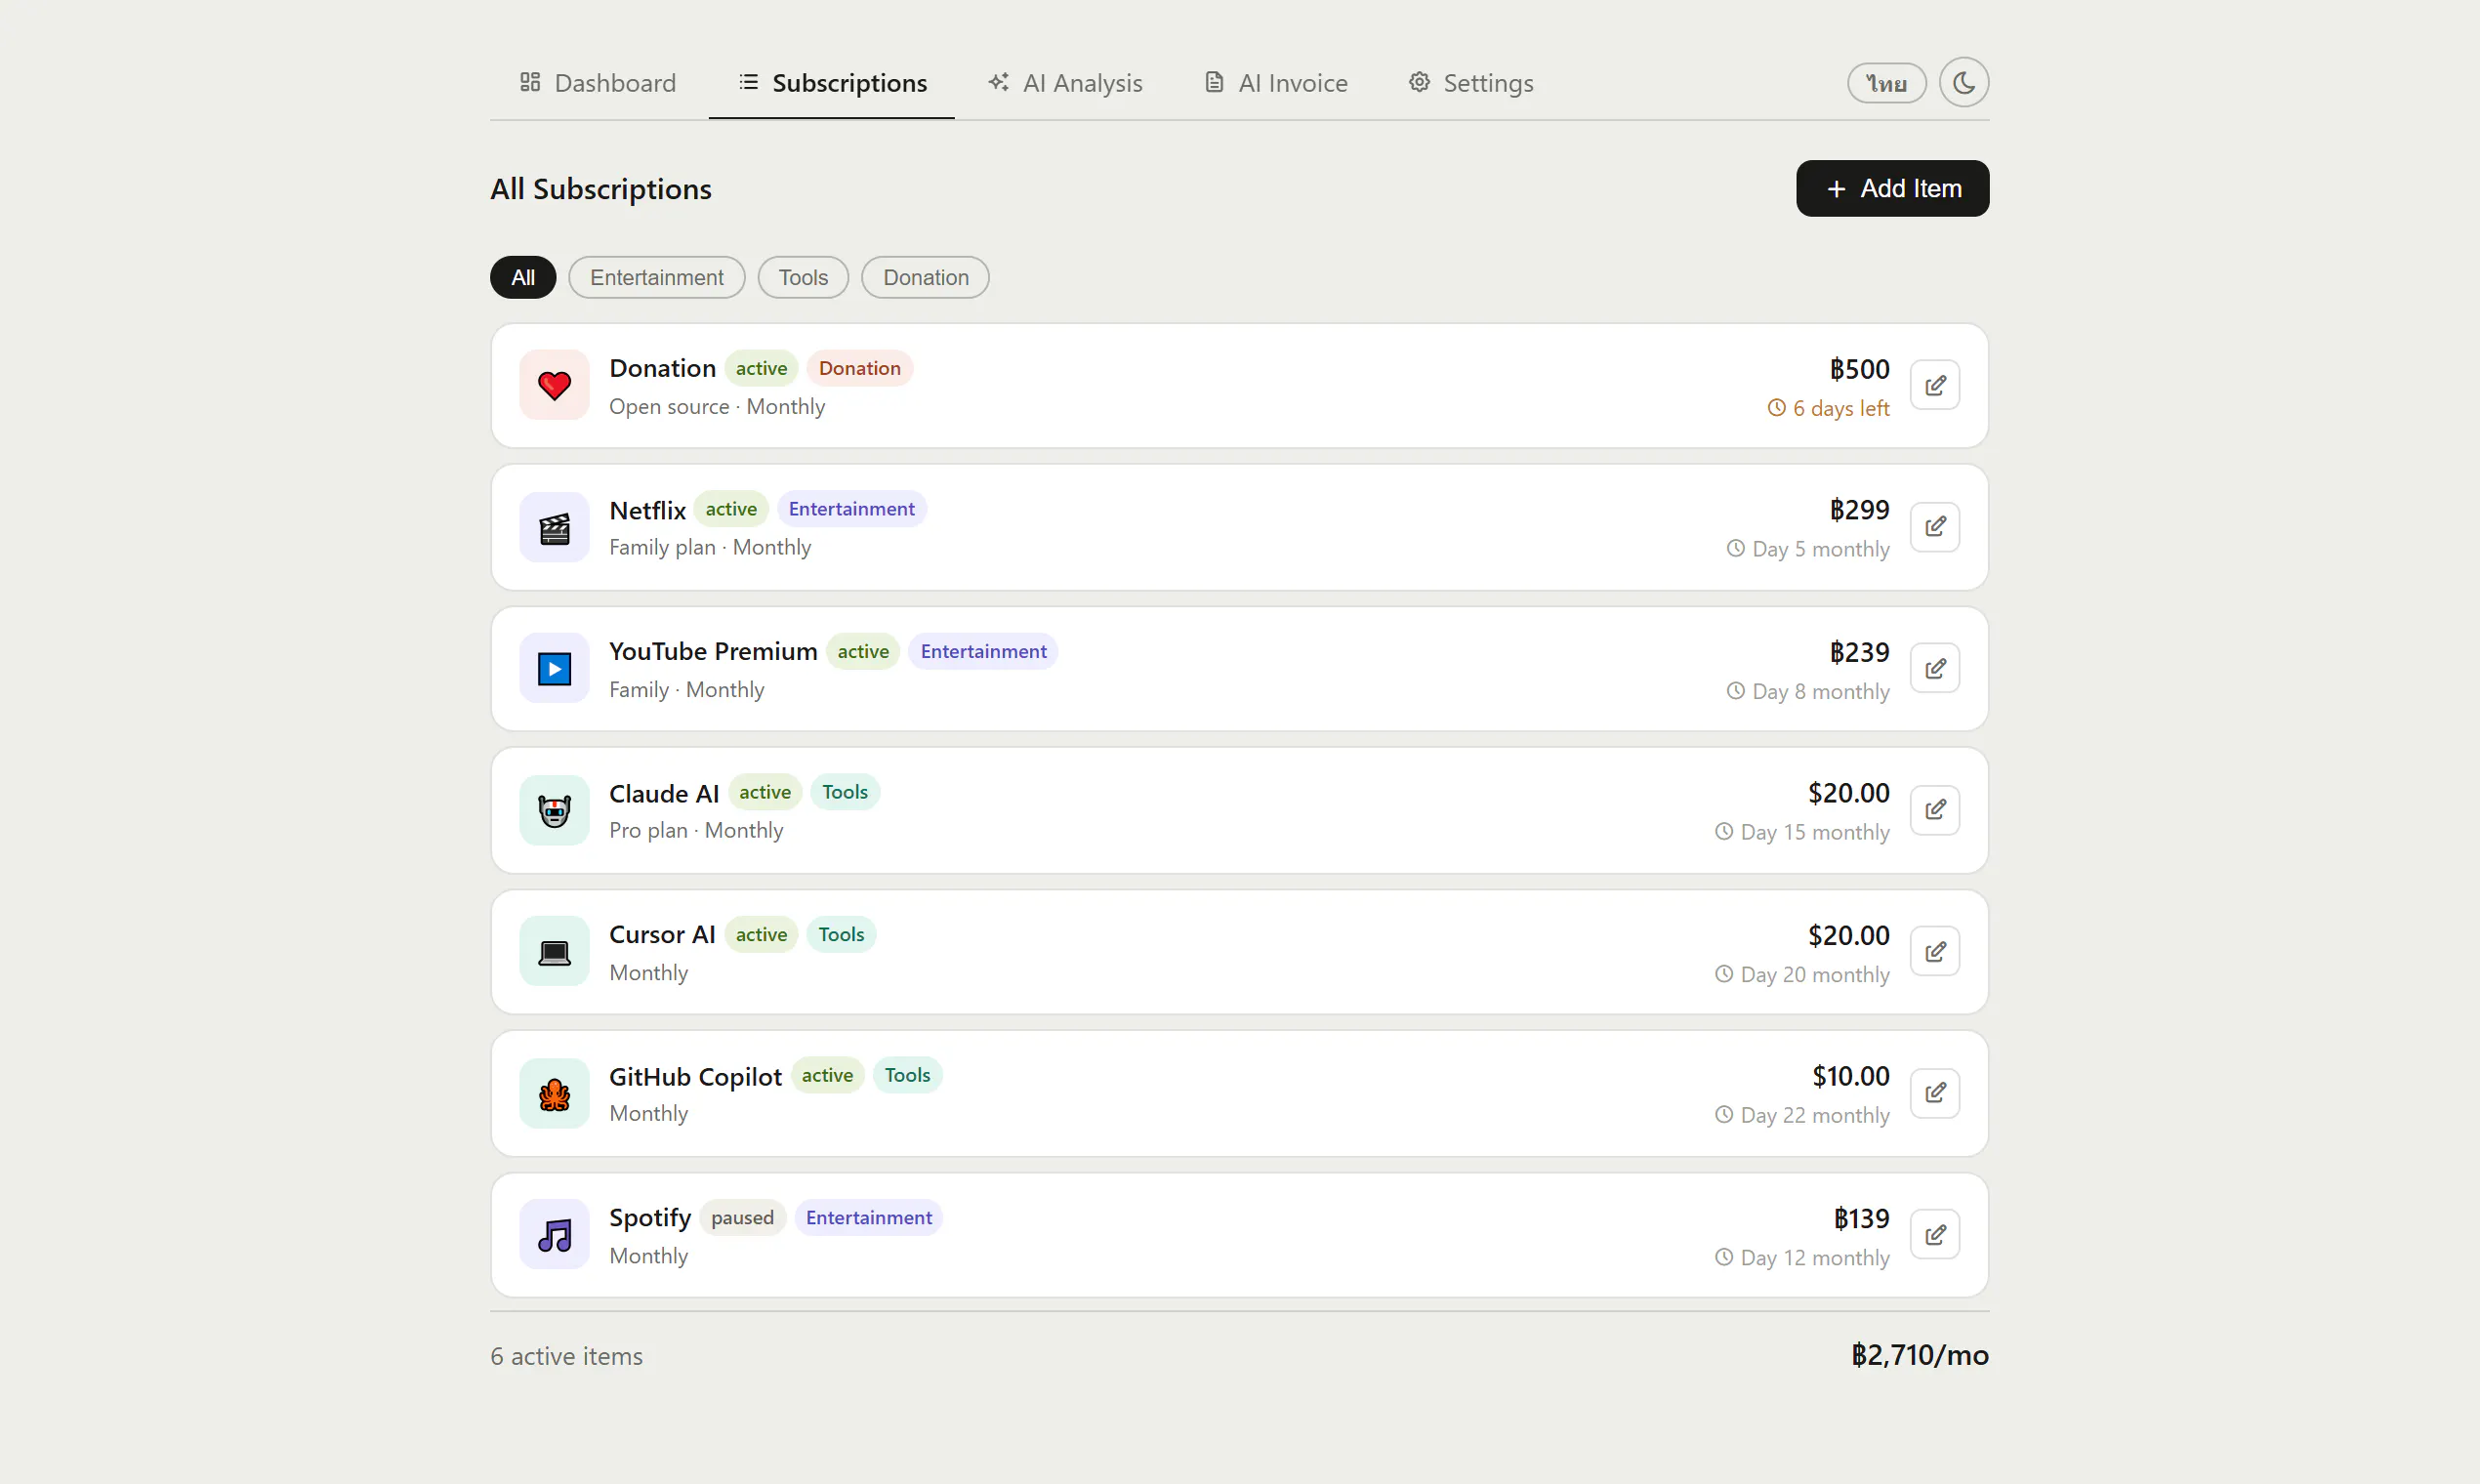Click the Netflix active status badge
The height and width of the screenshot is (1484, 2480).
(x=731, y=509)
